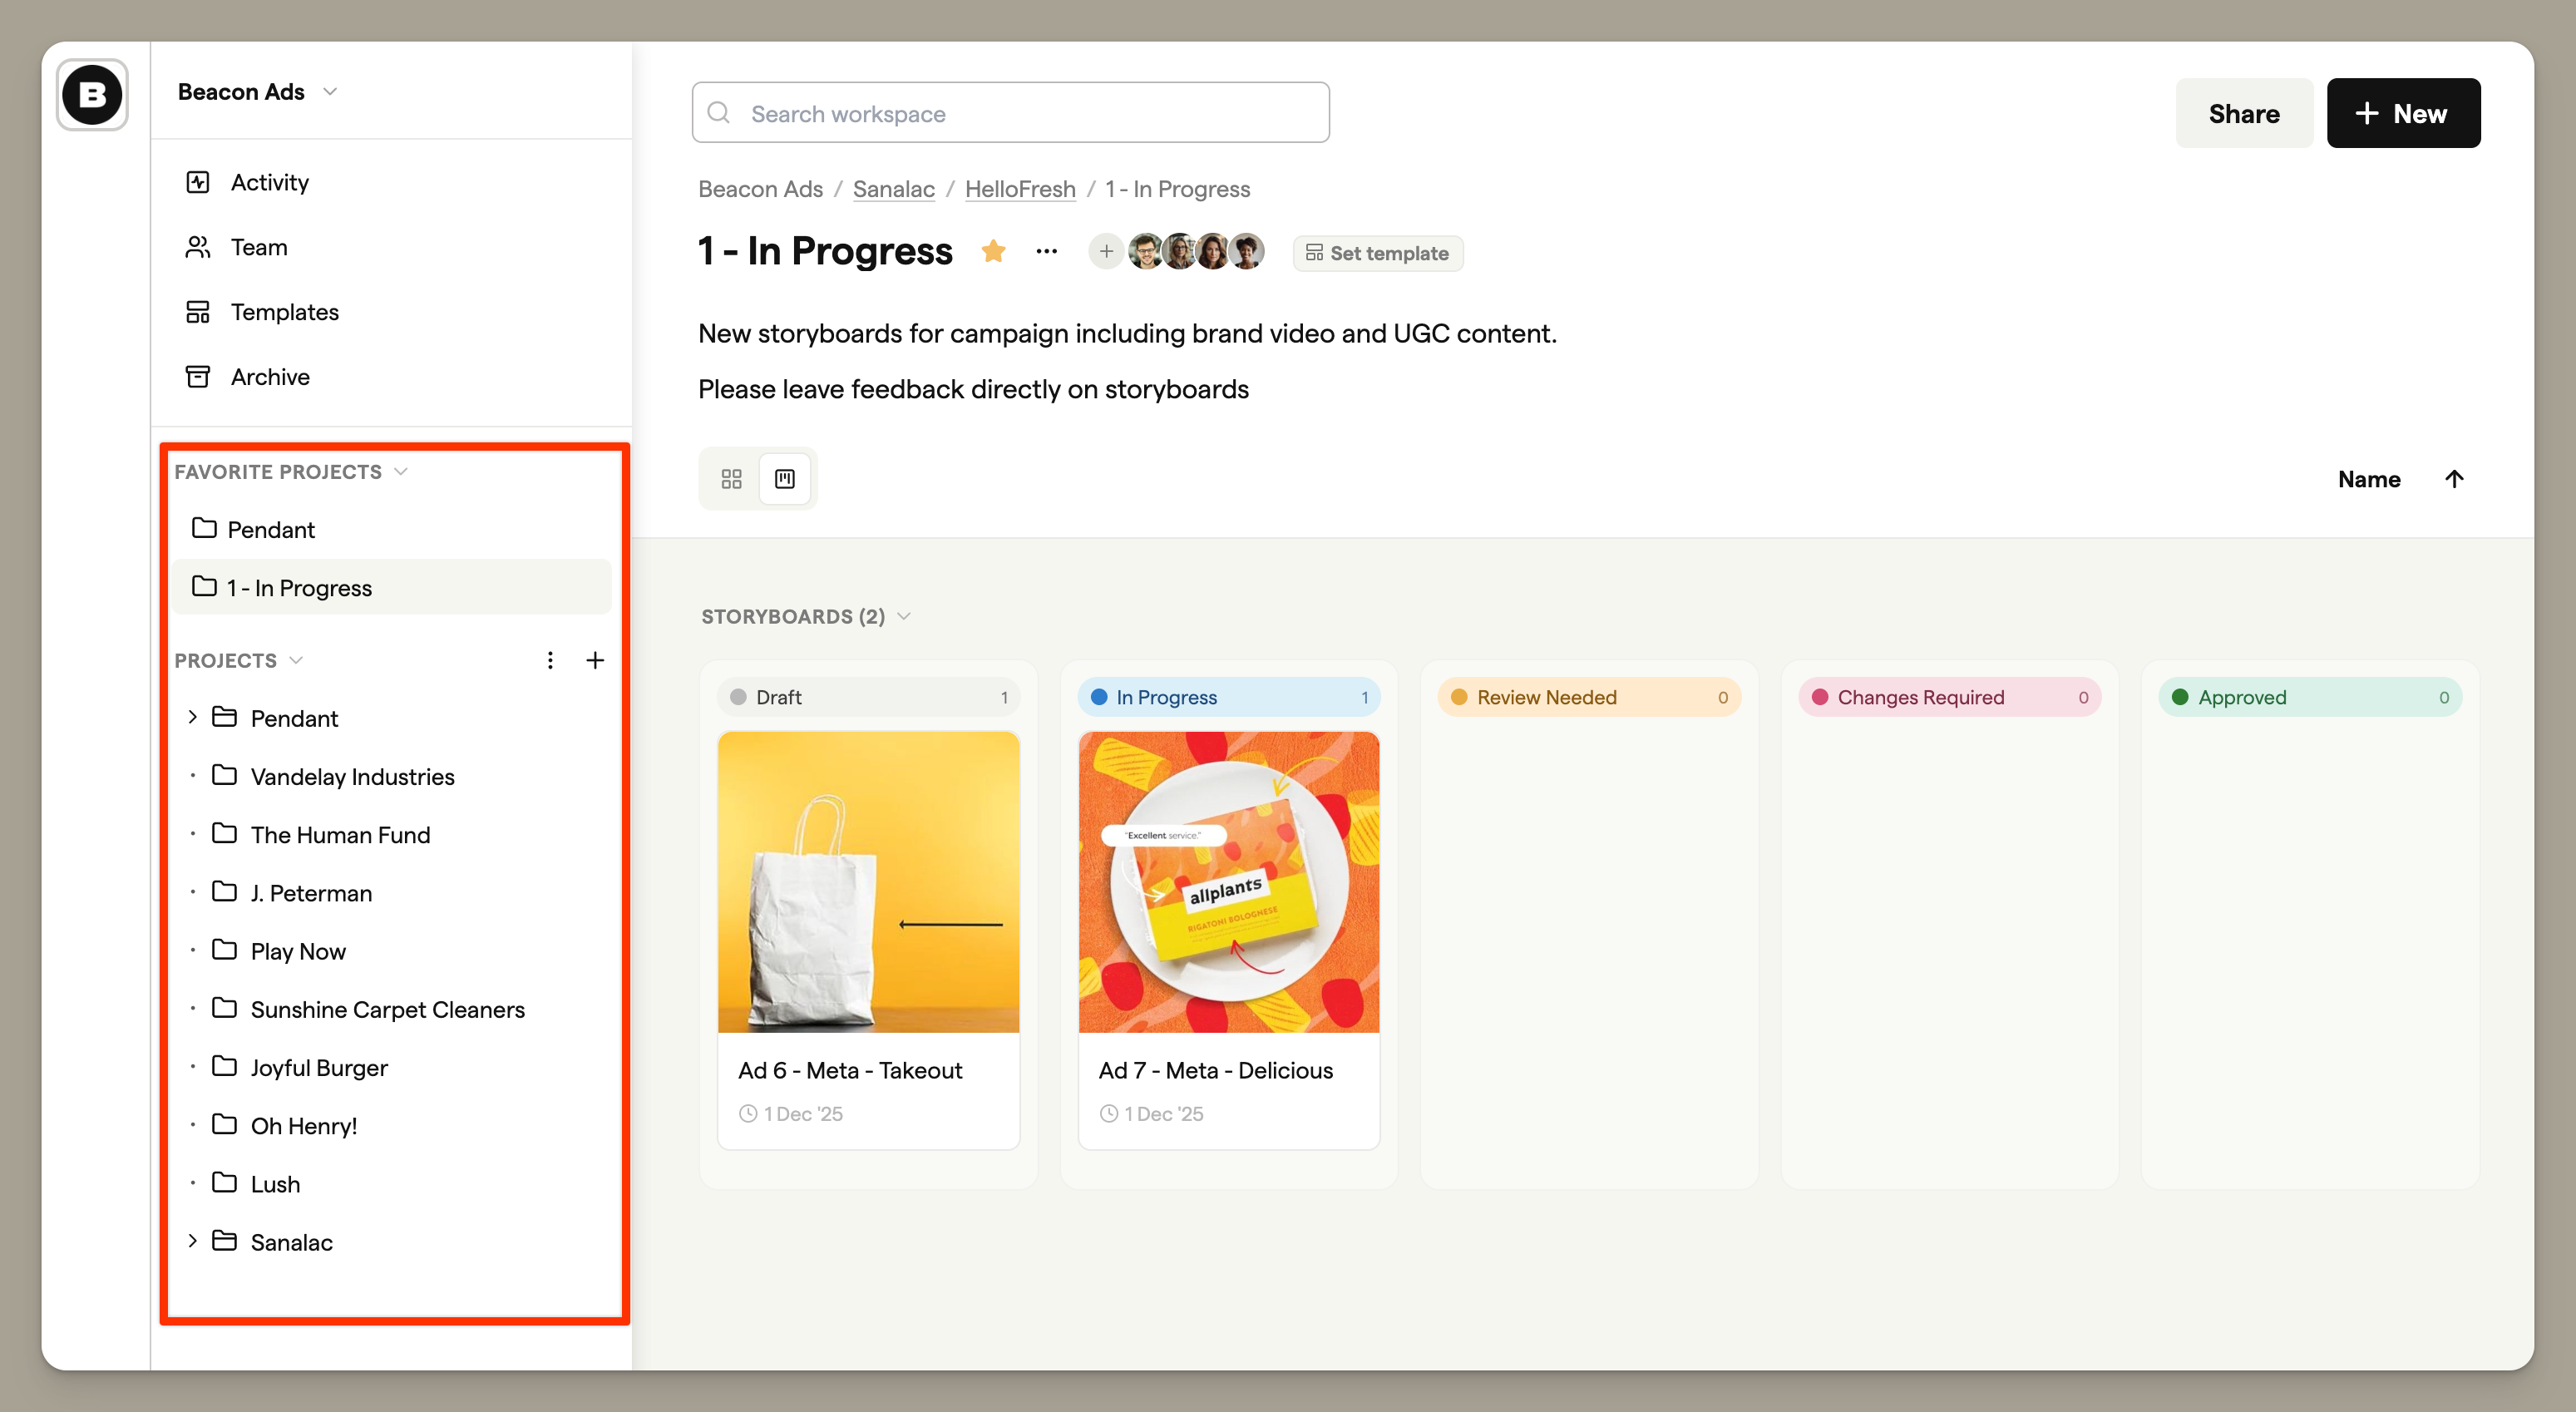Add a new project with plus icon

tap(594, 660)
